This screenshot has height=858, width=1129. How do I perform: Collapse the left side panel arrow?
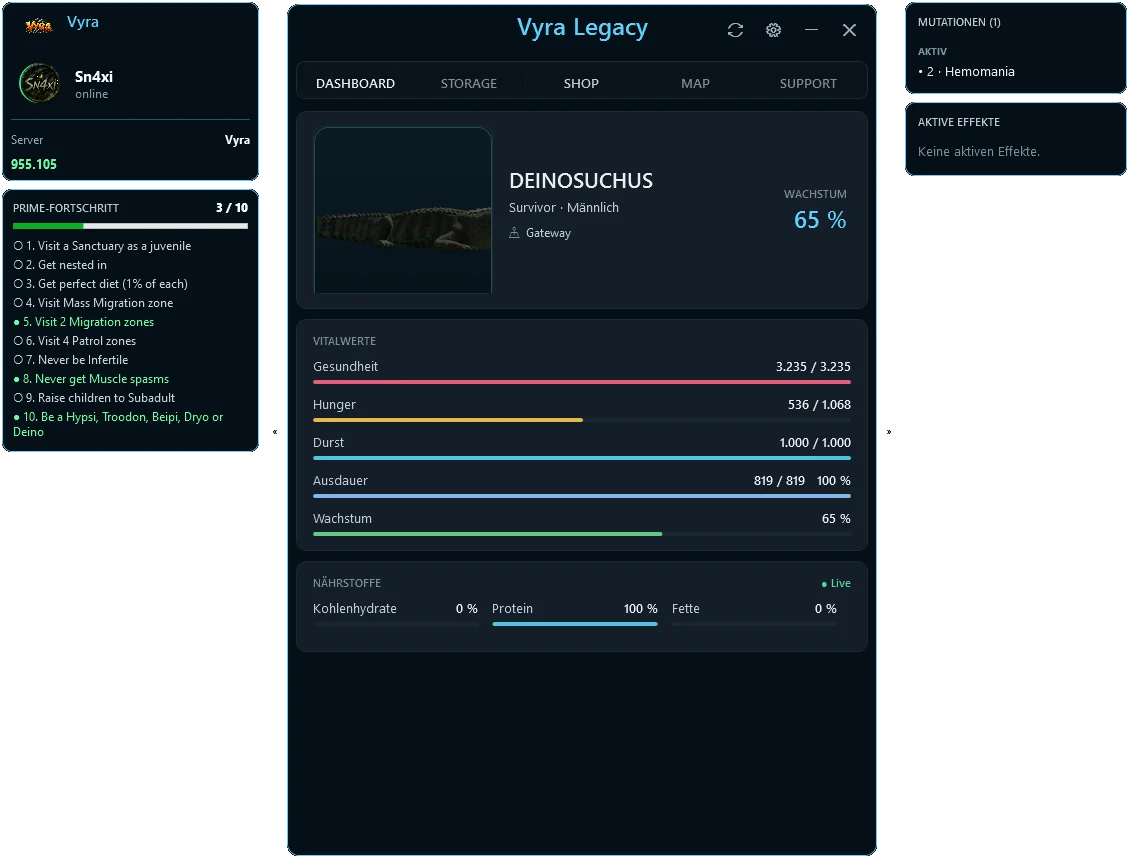coord(275,432)
